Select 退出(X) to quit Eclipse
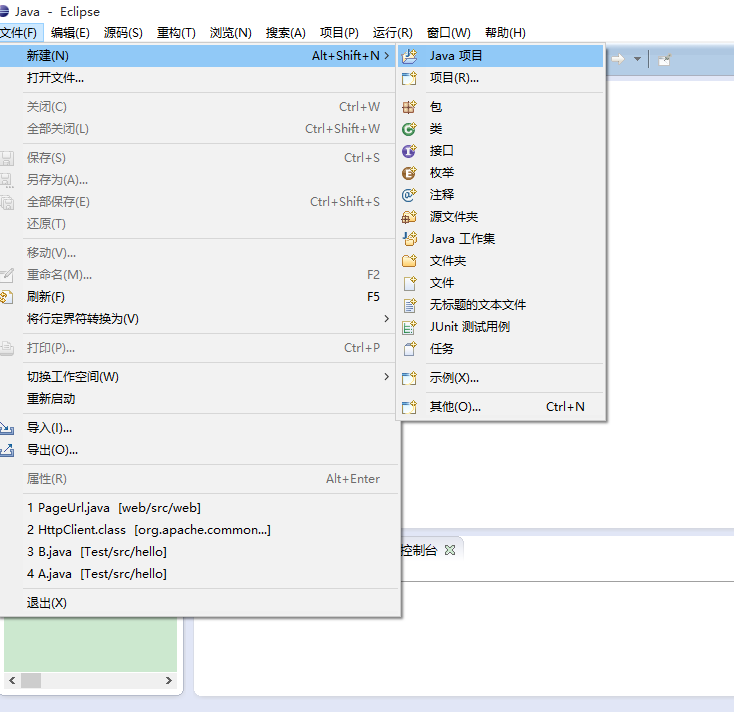This screenshot has height=712, width=734. 200,603
